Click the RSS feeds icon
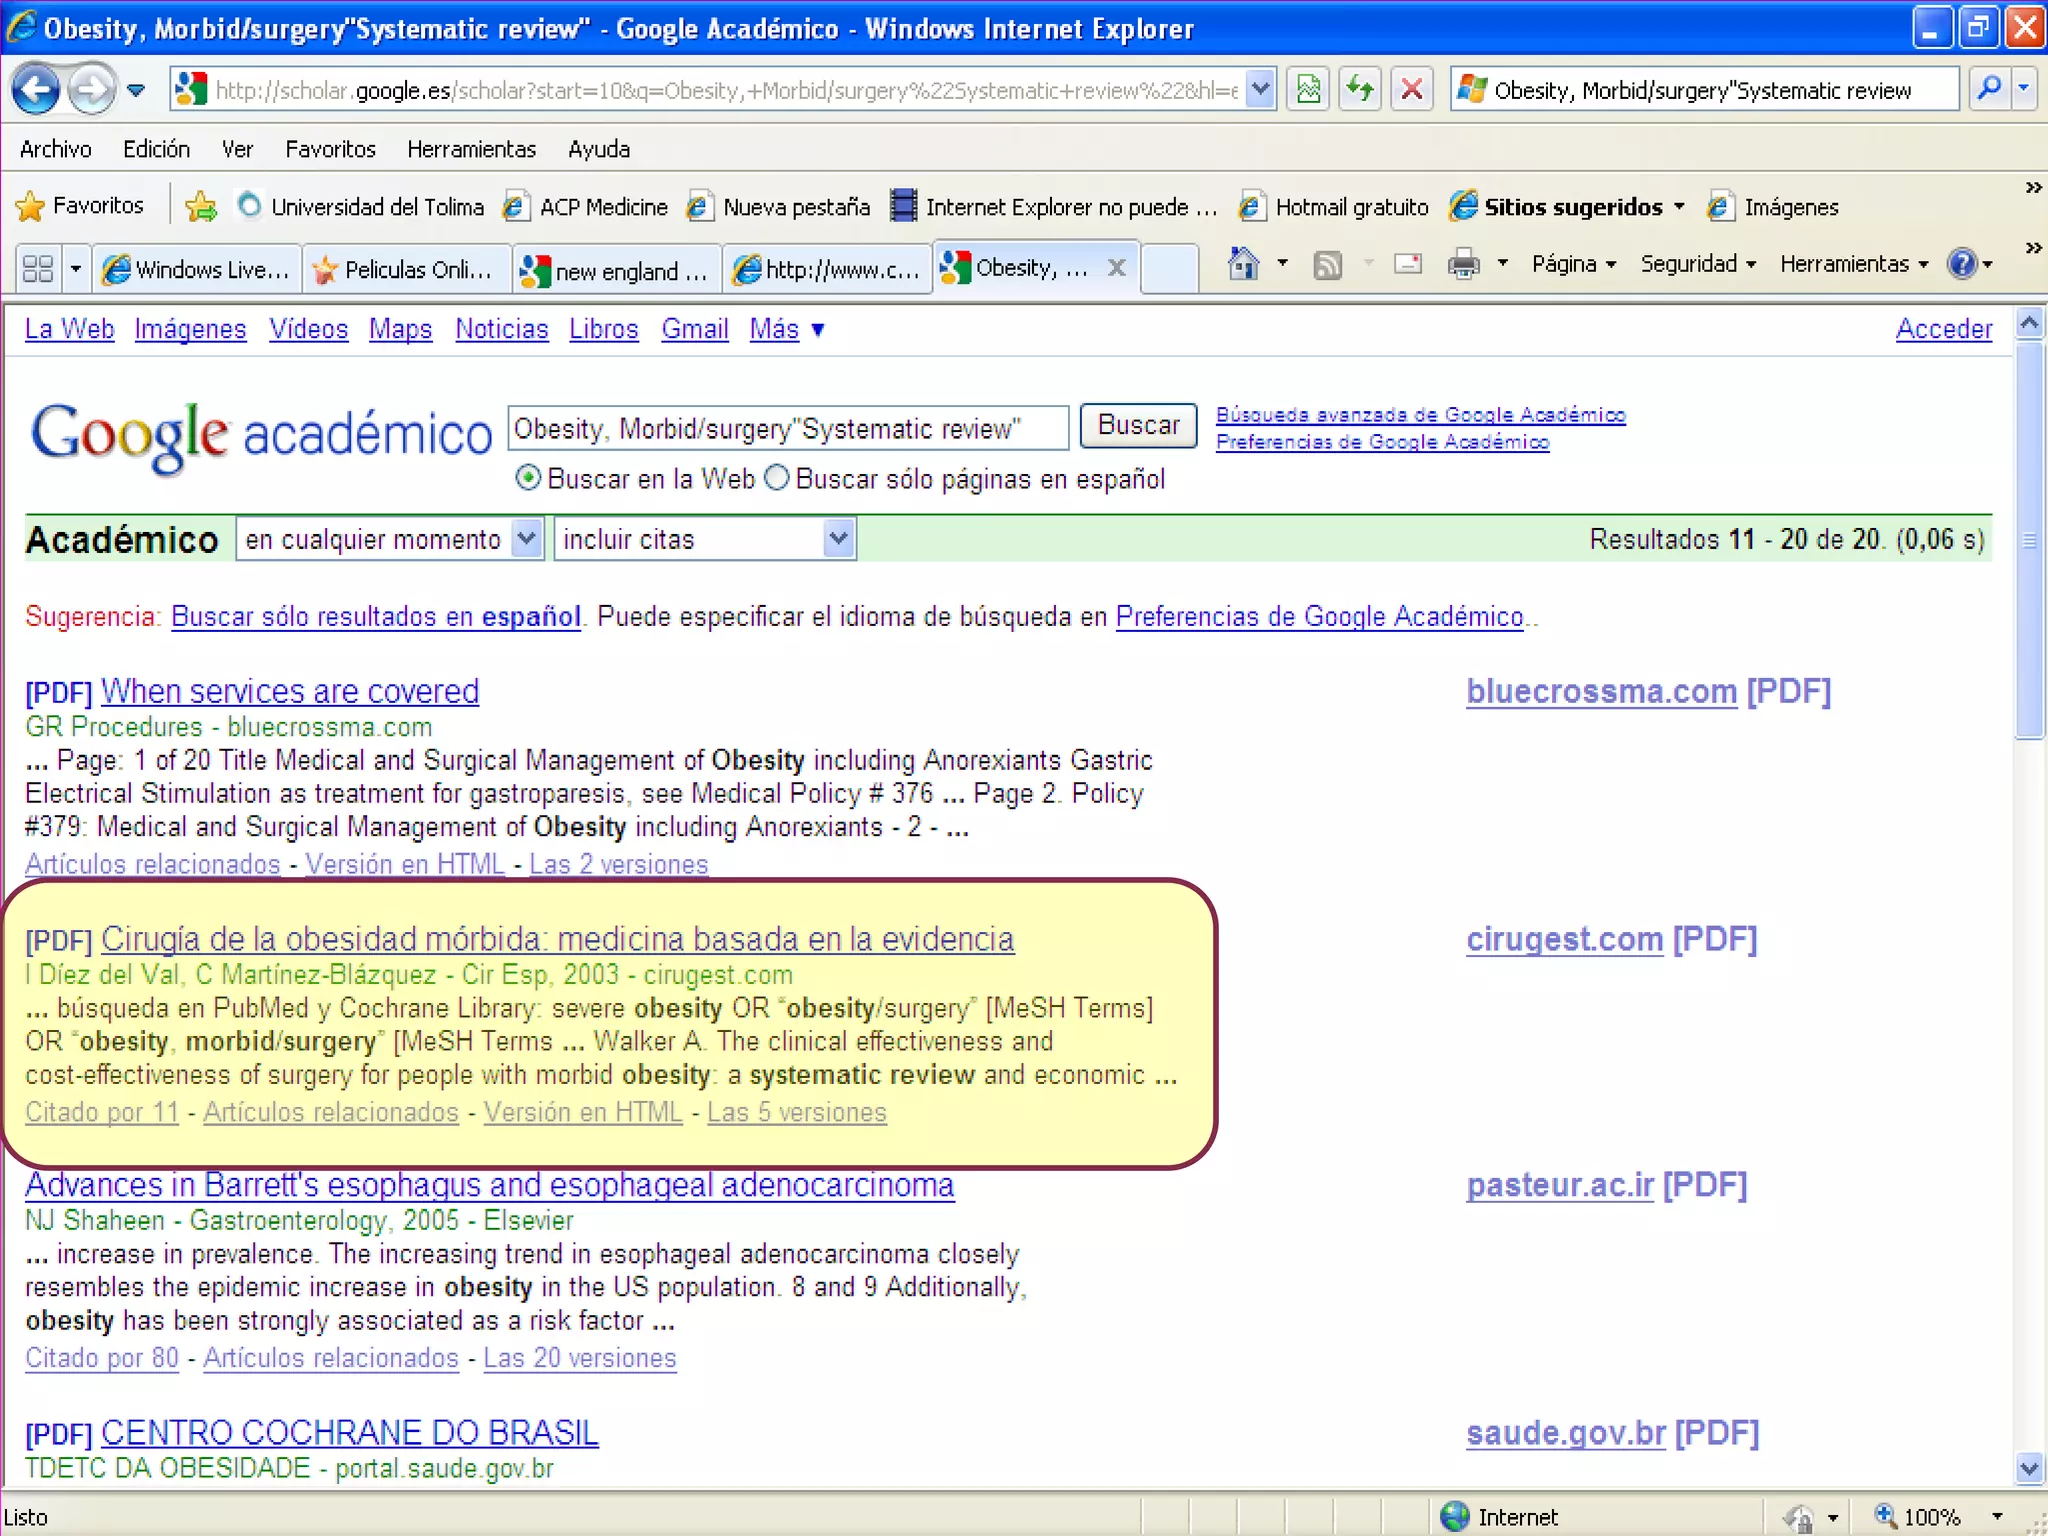The height and width of the screenshot is (1536, 2048). pyautogui.click(x=1327, y=265)
